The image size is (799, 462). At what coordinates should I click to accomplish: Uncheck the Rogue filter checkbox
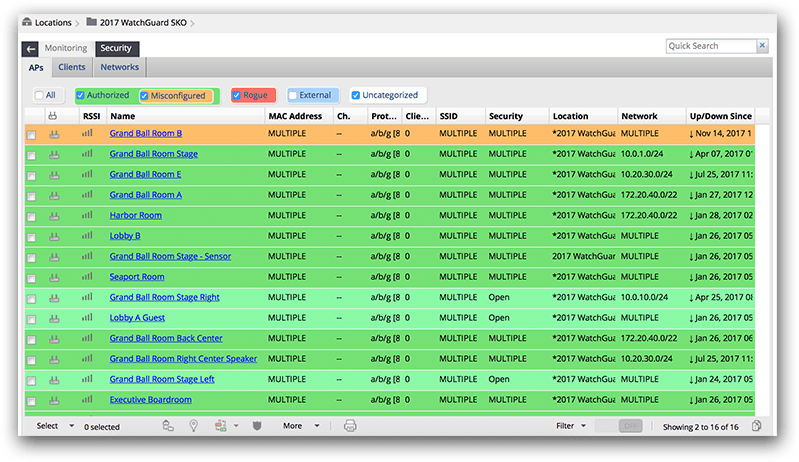pyautogui.click(x=237, y=96)
